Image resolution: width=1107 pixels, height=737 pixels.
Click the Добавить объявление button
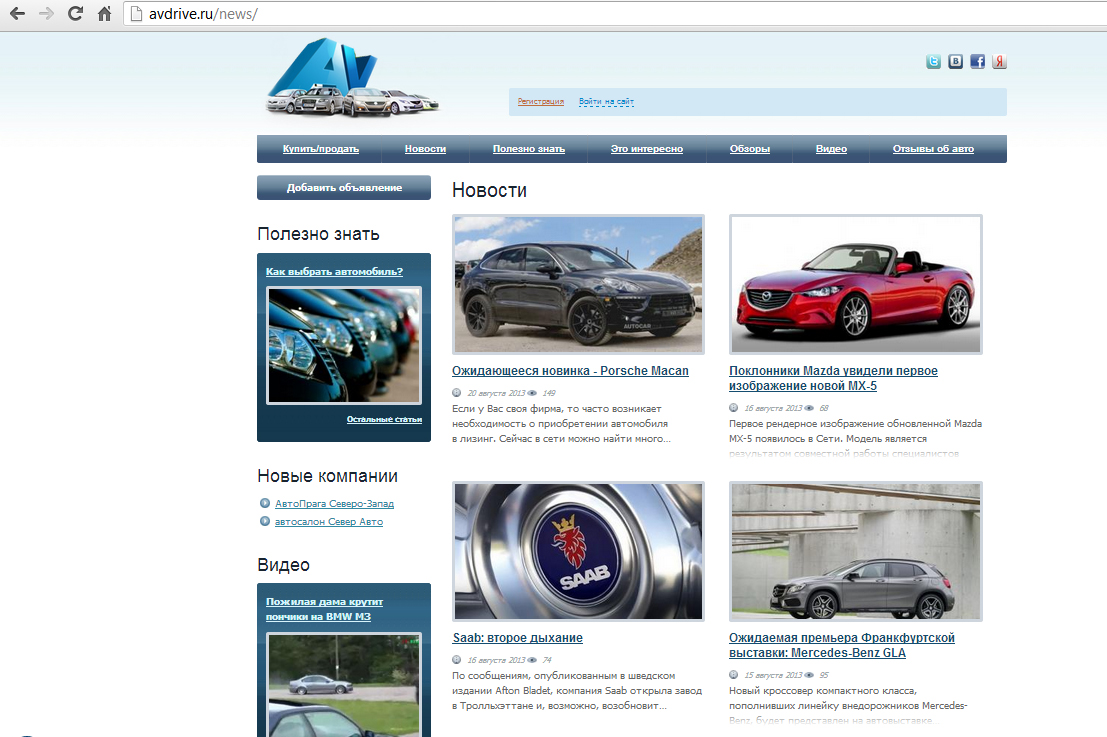[x=344, y=188]
